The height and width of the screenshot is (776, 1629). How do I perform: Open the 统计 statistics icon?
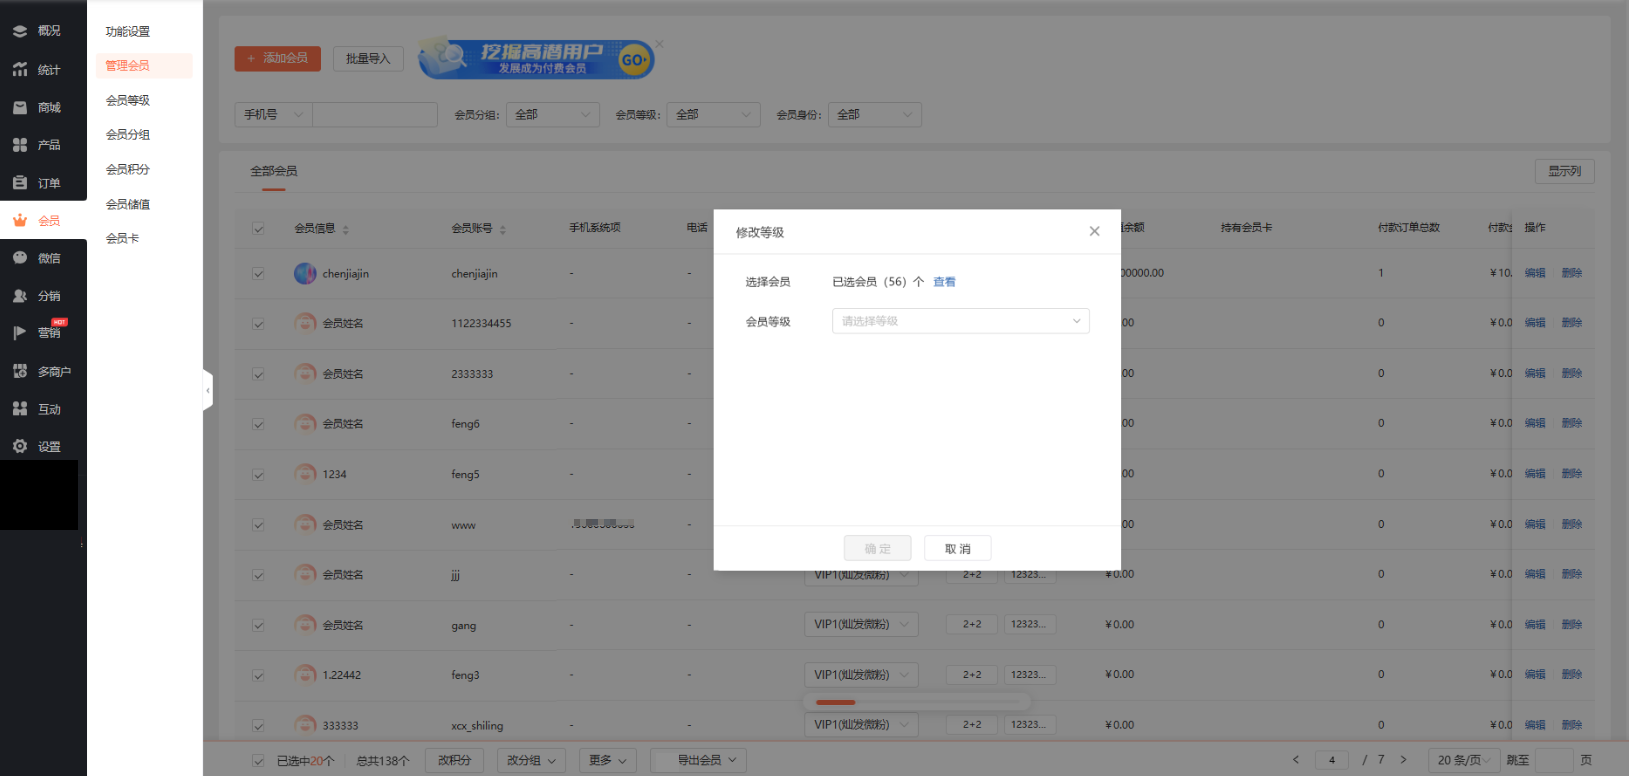(x=20, y=69)
